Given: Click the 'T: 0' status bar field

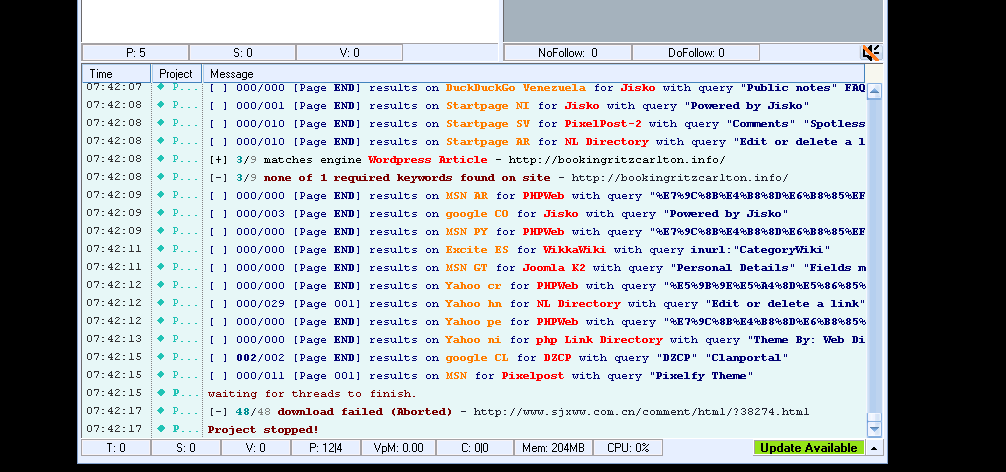Looking at the screenshot, I should (x=116, y=448).
